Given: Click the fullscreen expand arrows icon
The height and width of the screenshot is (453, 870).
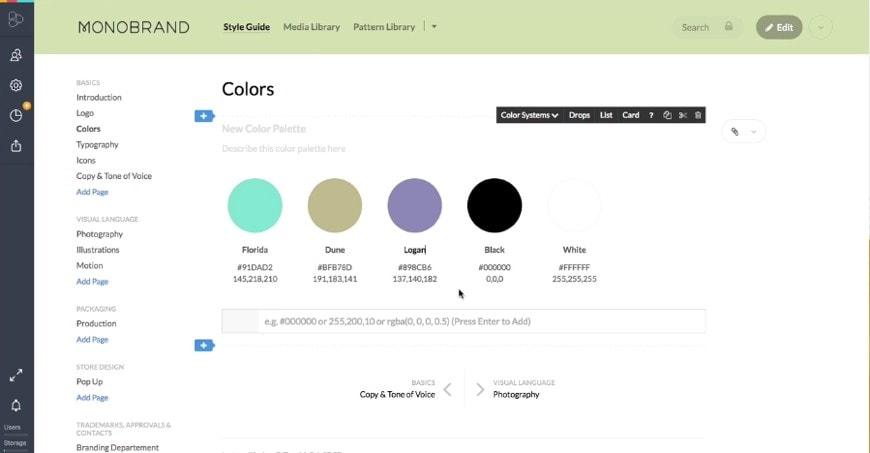Looking at the screenshot, I should (16, 375).
